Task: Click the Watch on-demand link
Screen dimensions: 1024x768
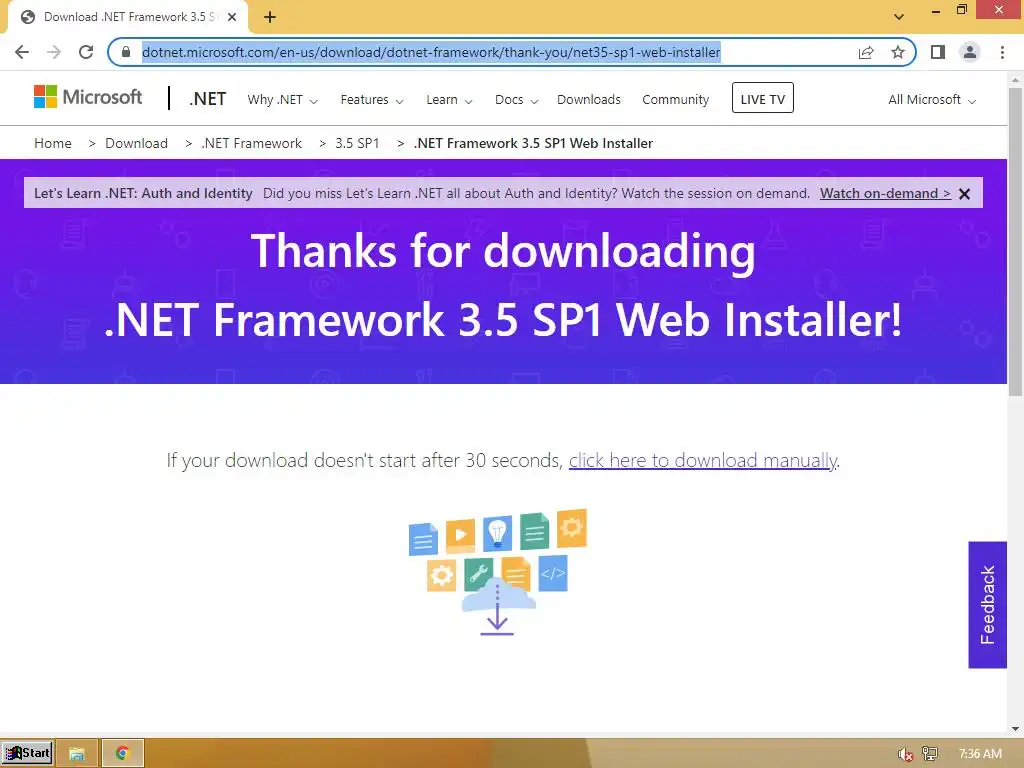Action: click(x=885, y=193)
